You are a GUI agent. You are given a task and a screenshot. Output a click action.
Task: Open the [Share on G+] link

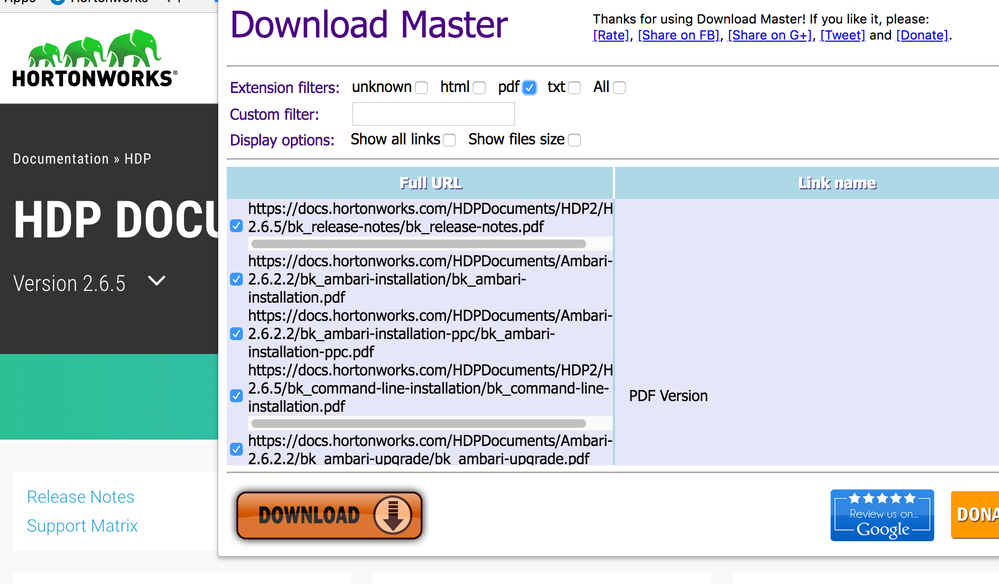[x=770, y=36]
